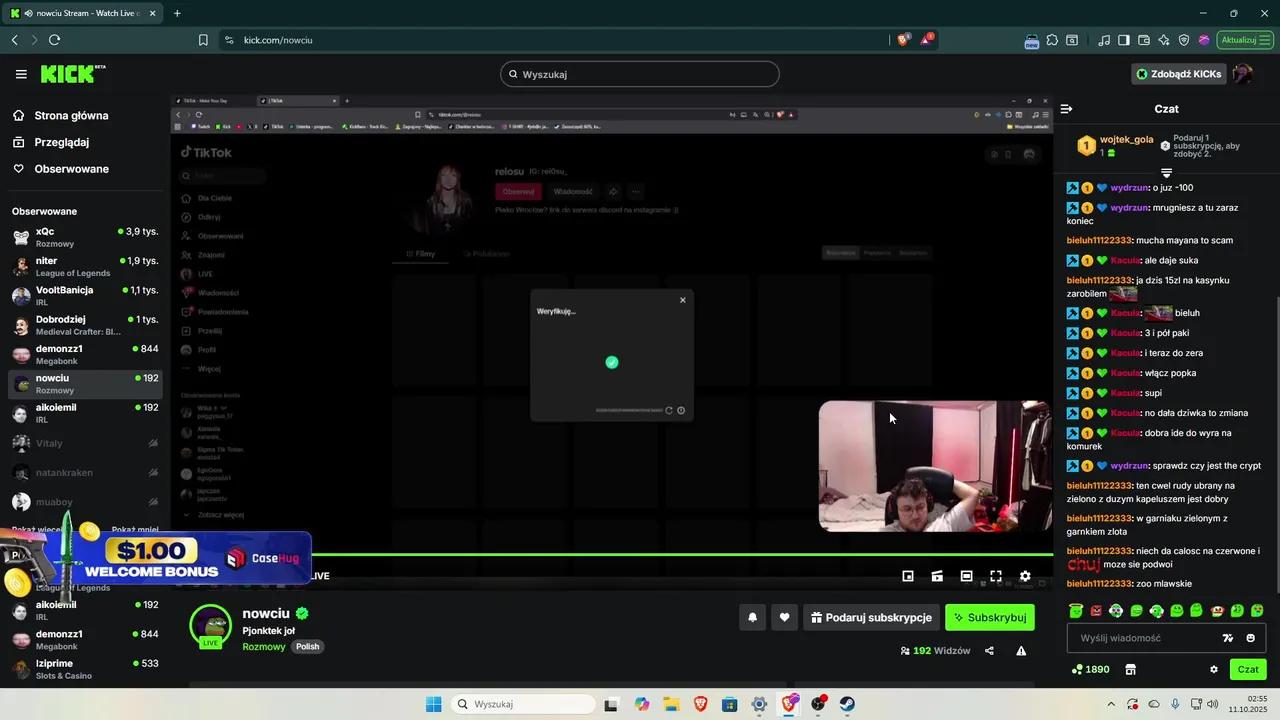Expand the gift leaderboard under wojtek_gola

click(1166, 173)
